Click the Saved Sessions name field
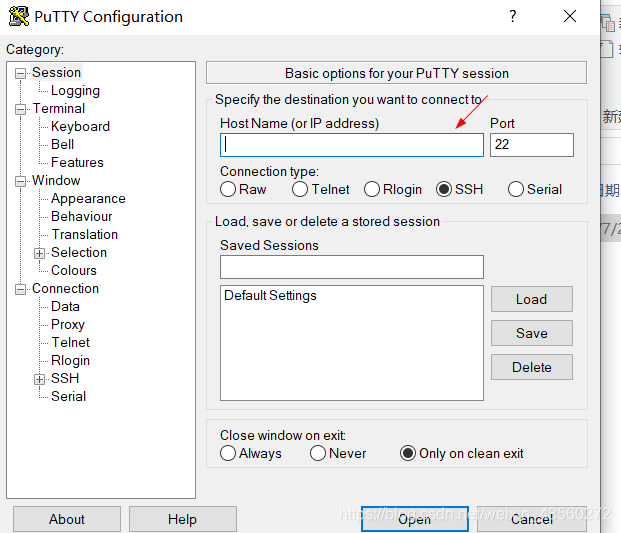Viewport: 621px width, 533px height. click(x=352, y=267)
